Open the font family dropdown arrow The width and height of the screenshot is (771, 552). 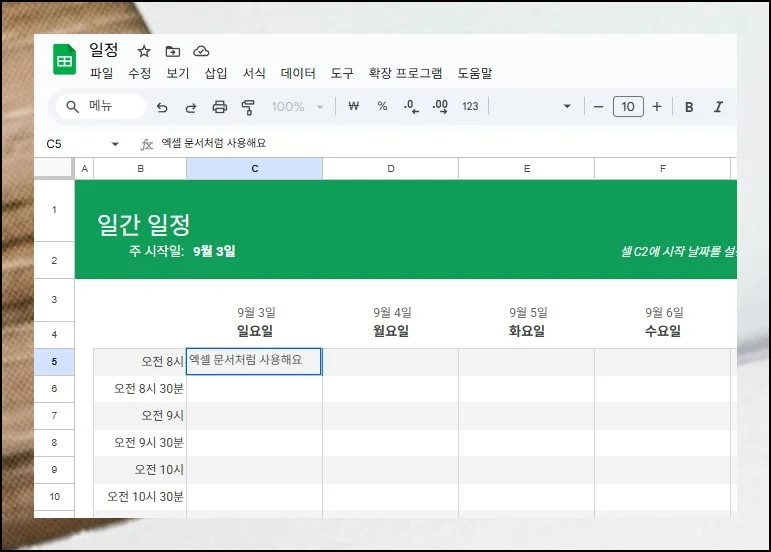tap(567, 107)
